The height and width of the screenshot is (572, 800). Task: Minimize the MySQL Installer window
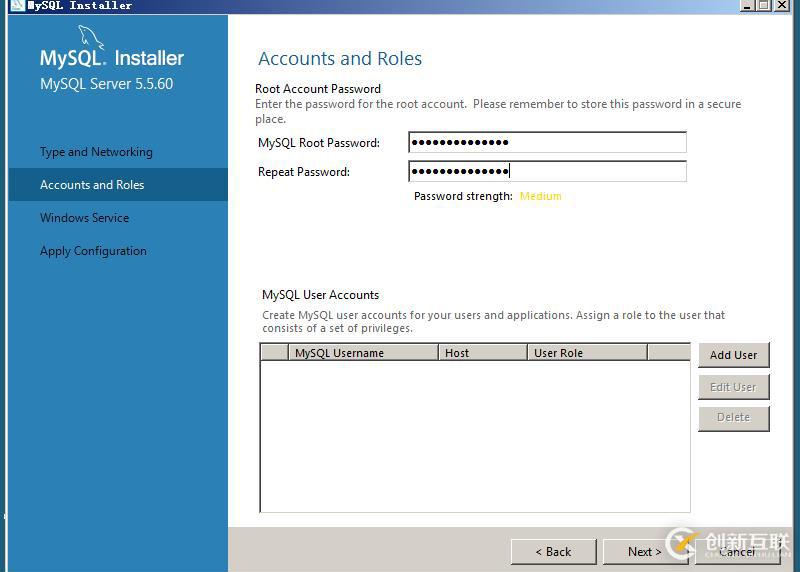747,5
